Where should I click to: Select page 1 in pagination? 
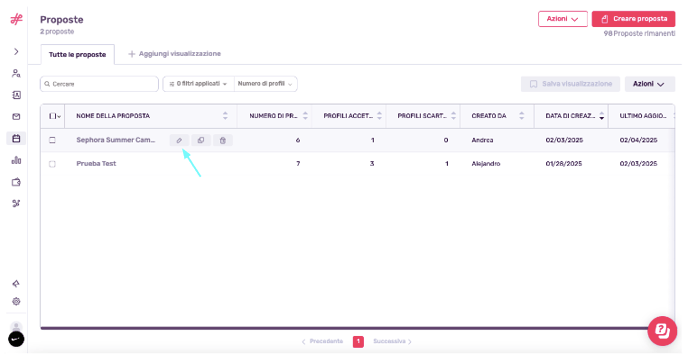point(358,341)
